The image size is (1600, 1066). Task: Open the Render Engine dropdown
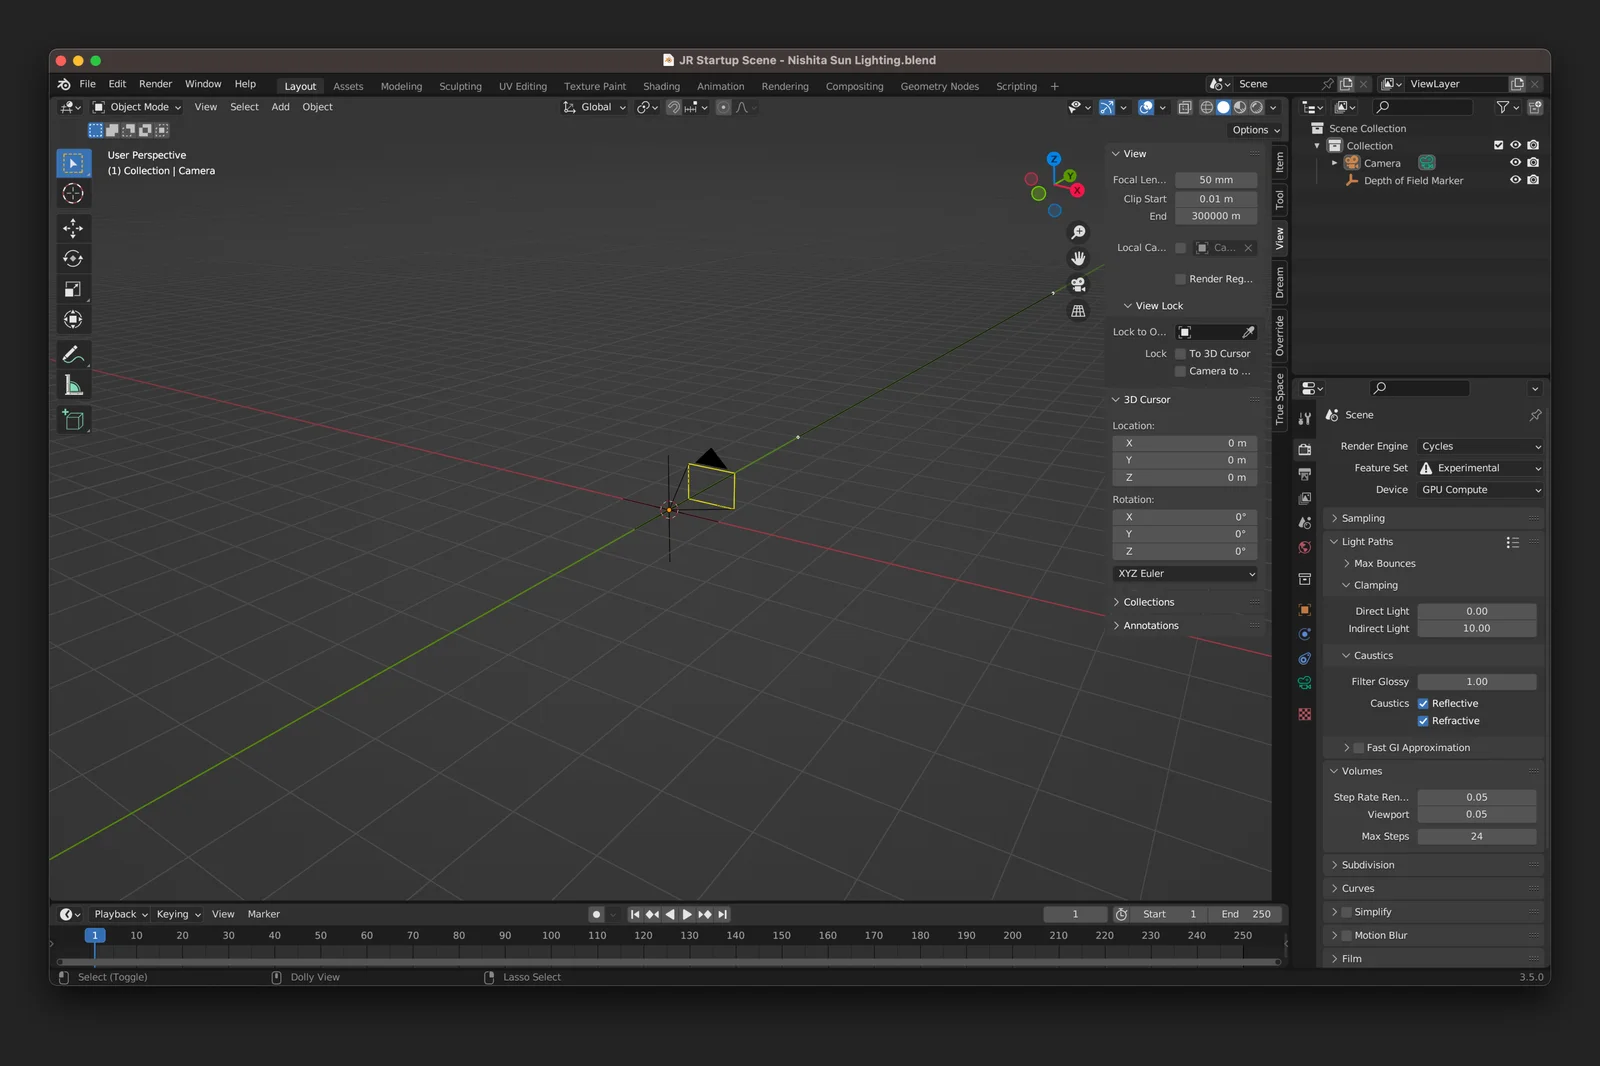click(1480, 447)
